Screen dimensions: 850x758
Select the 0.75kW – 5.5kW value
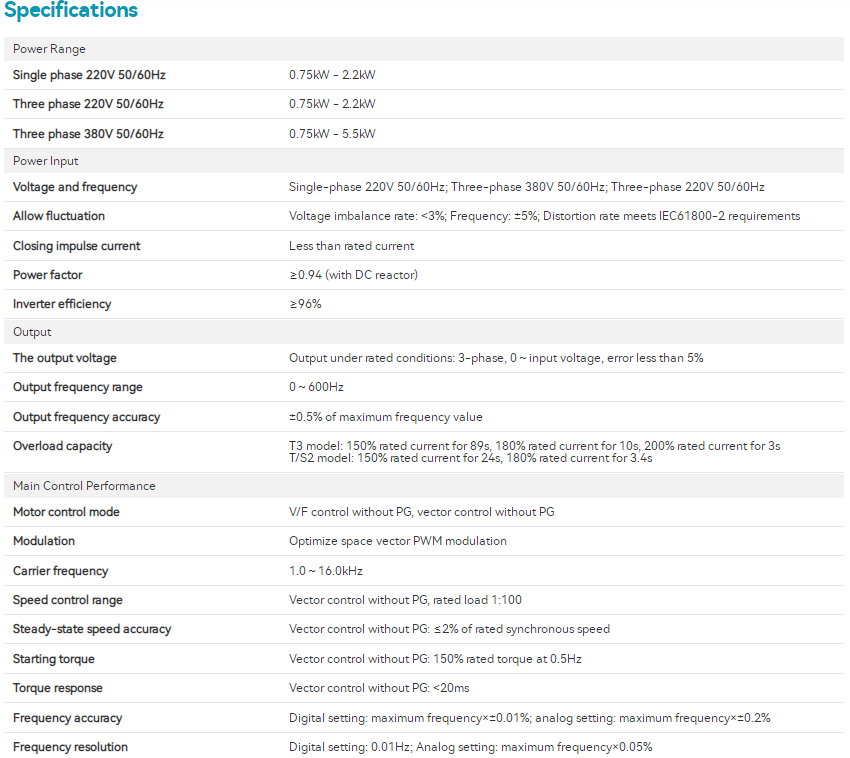click(x=332, y=134)
